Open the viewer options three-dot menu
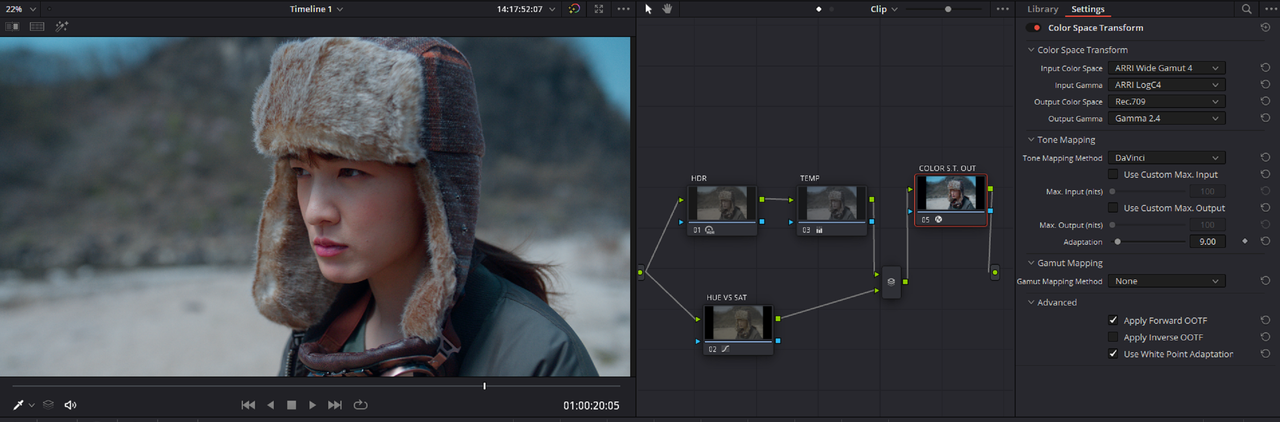Screen dimensions: 1280x422 pos(624,9)
